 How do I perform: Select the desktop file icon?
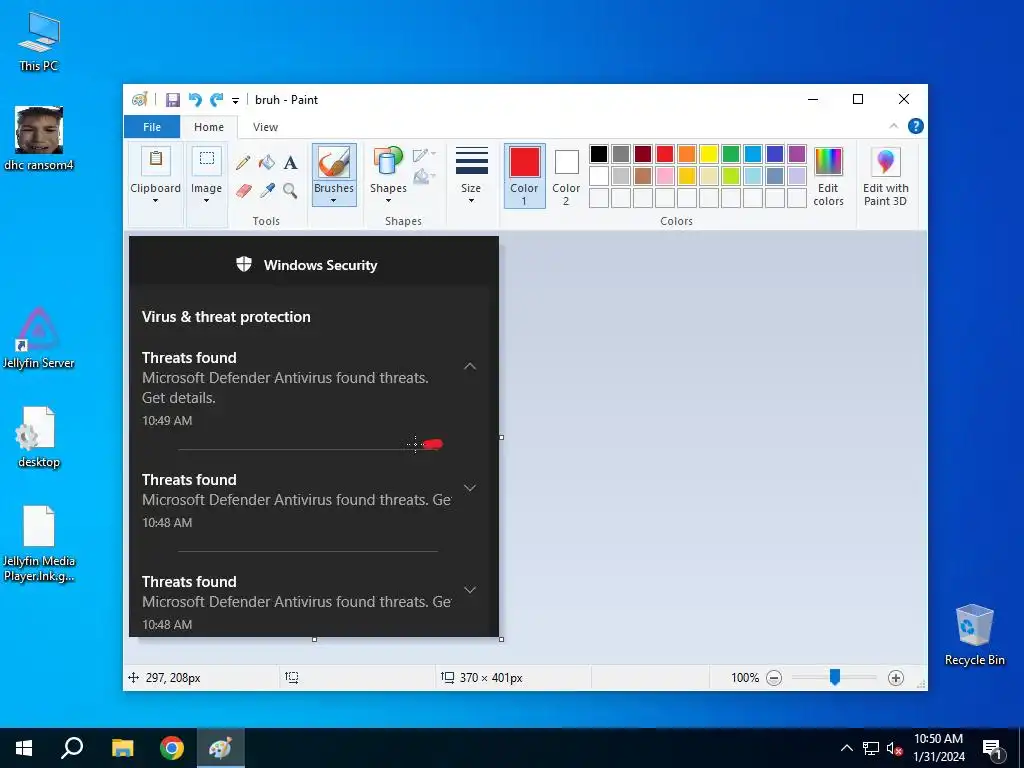click(x=39, y=438)
